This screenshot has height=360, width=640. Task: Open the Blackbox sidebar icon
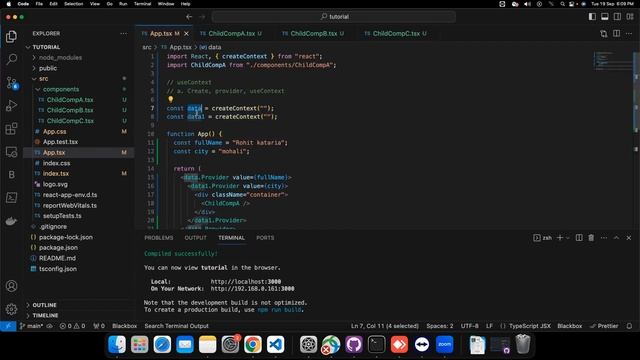coord(11,175)
